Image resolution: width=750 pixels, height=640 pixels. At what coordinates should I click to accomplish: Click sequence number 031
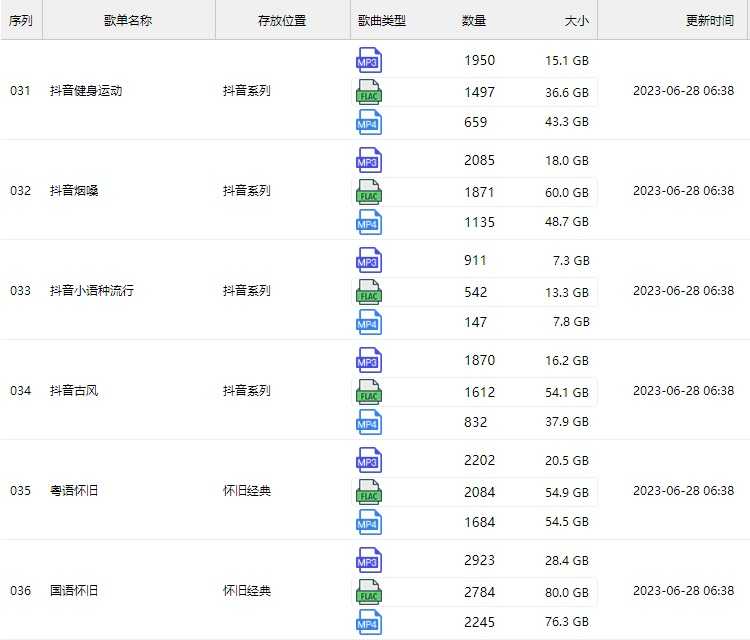(20, 90)
